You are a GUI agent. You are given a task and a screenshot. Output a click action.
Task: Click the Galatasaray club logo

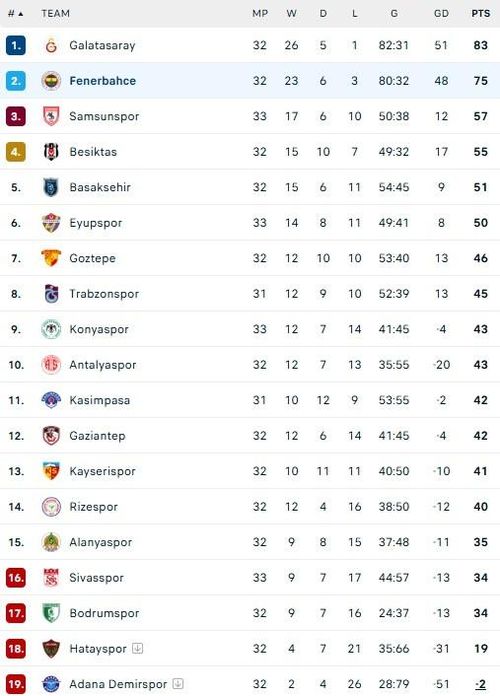point(51,45)
